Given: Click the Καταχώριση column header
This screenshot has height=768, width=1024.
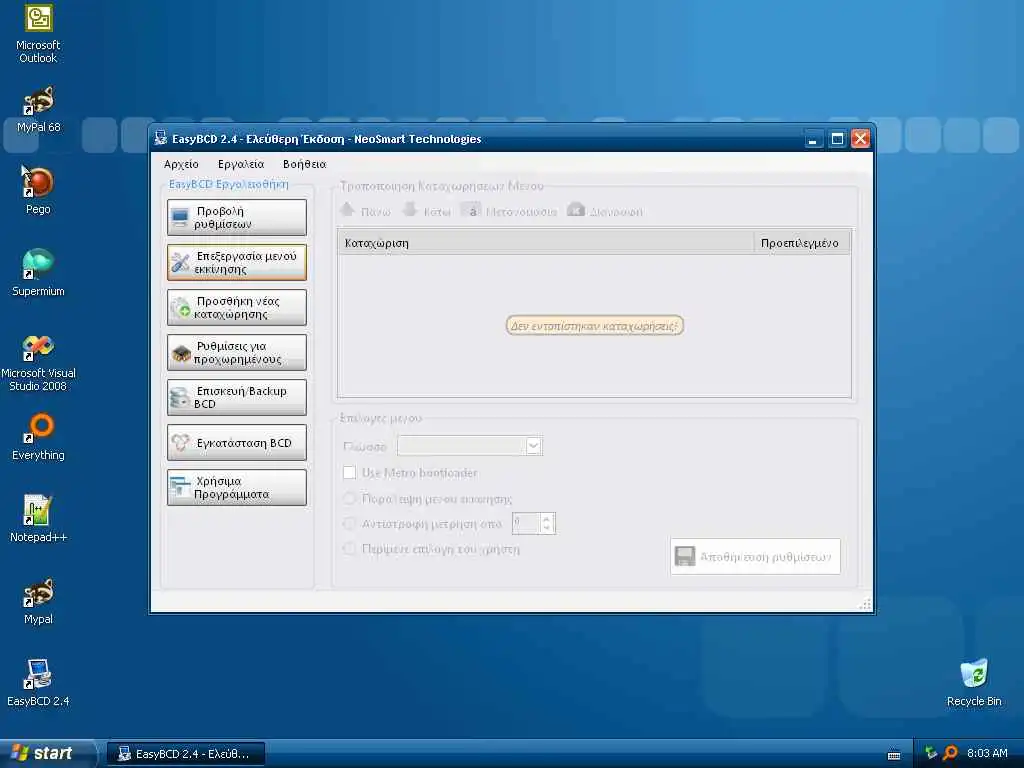Looking at the screenshot, I should [546, 243].
